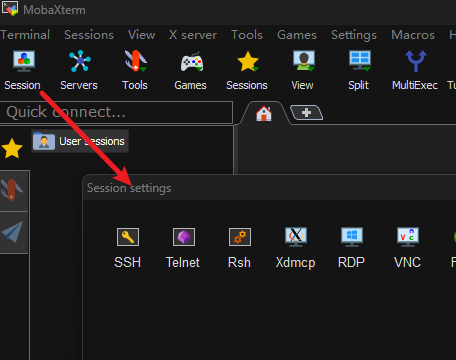Select the Rsh session type

[x=239, y=248]
